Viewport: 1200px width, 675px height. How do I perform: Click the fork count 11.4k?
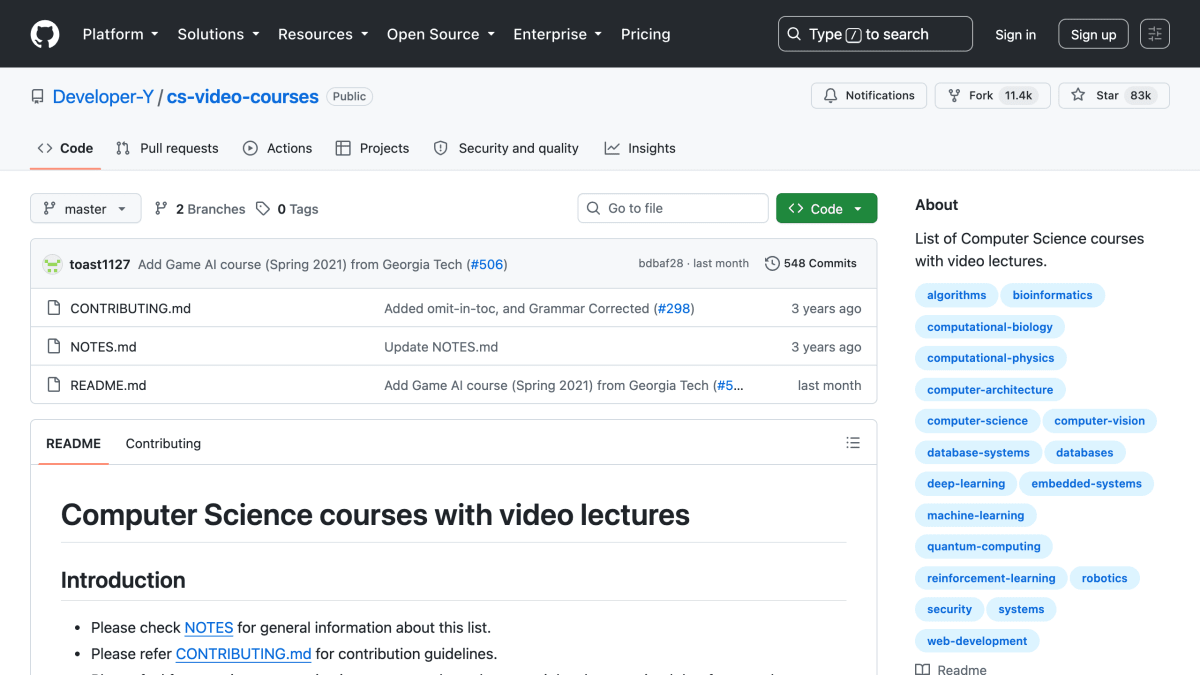click(1019, 95)
